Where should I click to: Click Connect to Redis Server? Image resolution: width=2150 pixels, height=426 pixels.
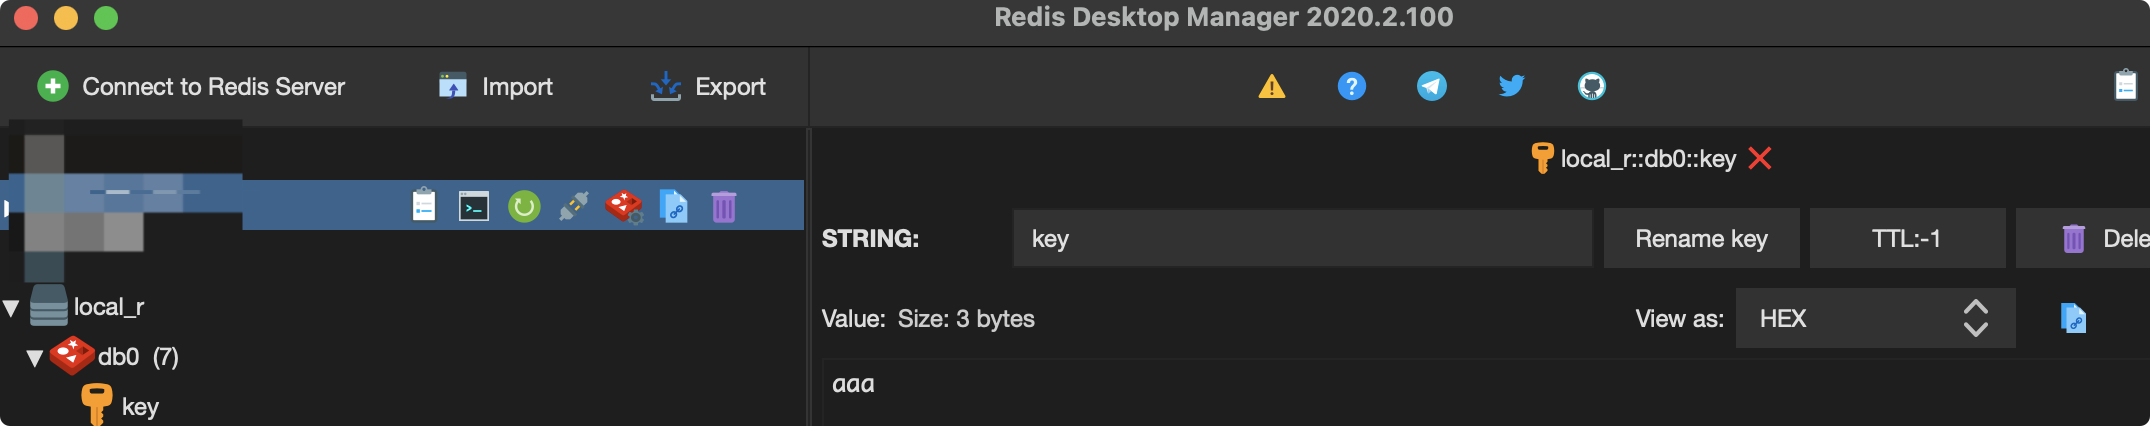(x=191, y=87)
